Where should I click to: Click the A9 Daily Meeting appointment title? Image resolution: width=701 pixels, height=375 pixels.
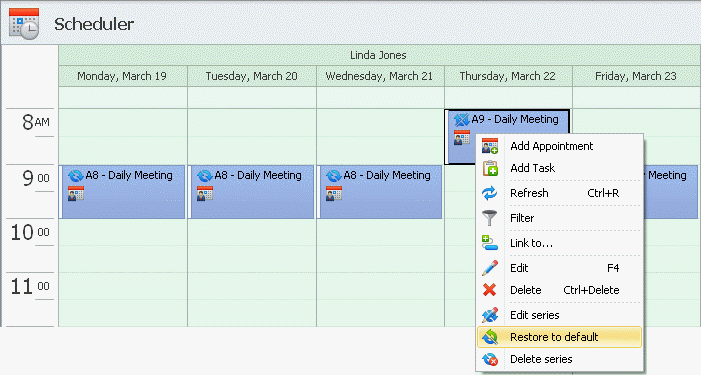pos(515,119)
